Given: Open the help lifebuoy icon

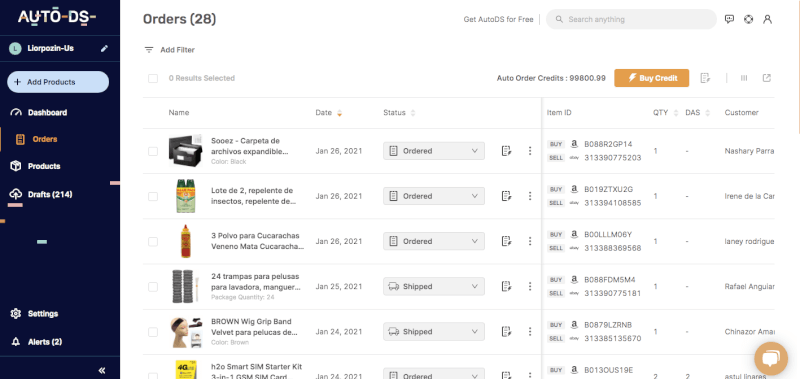Looking at the screenshot, I should (748, 19).
